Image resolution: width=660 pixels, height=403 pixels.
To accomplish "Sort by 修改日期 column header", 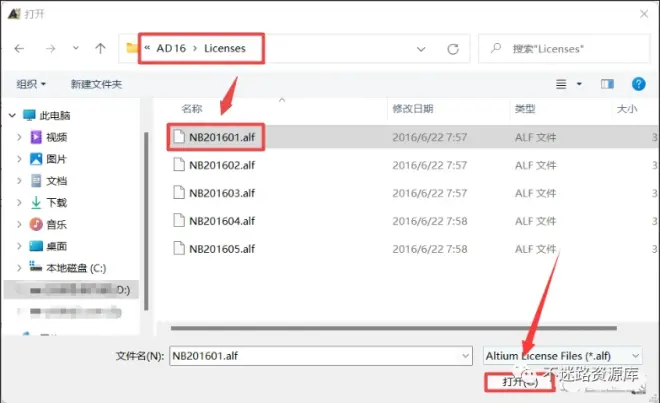I will pos(413,108).
